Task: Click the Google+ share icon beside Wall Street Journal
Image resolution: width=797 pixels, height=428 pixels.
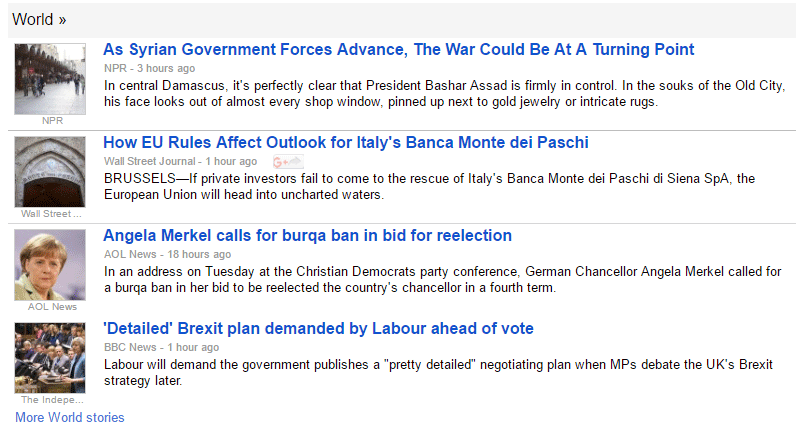Action: click(x=288, y=162)
